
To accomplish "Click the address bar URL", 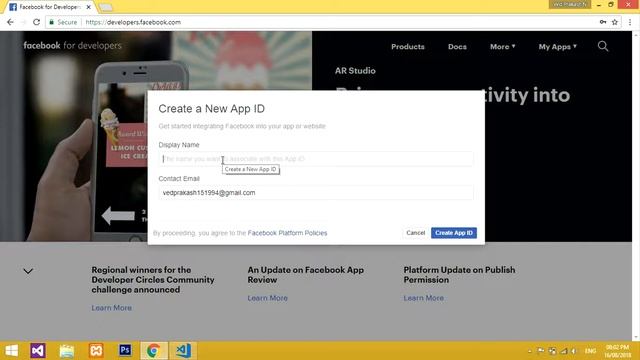I will (x=133, y=22).
